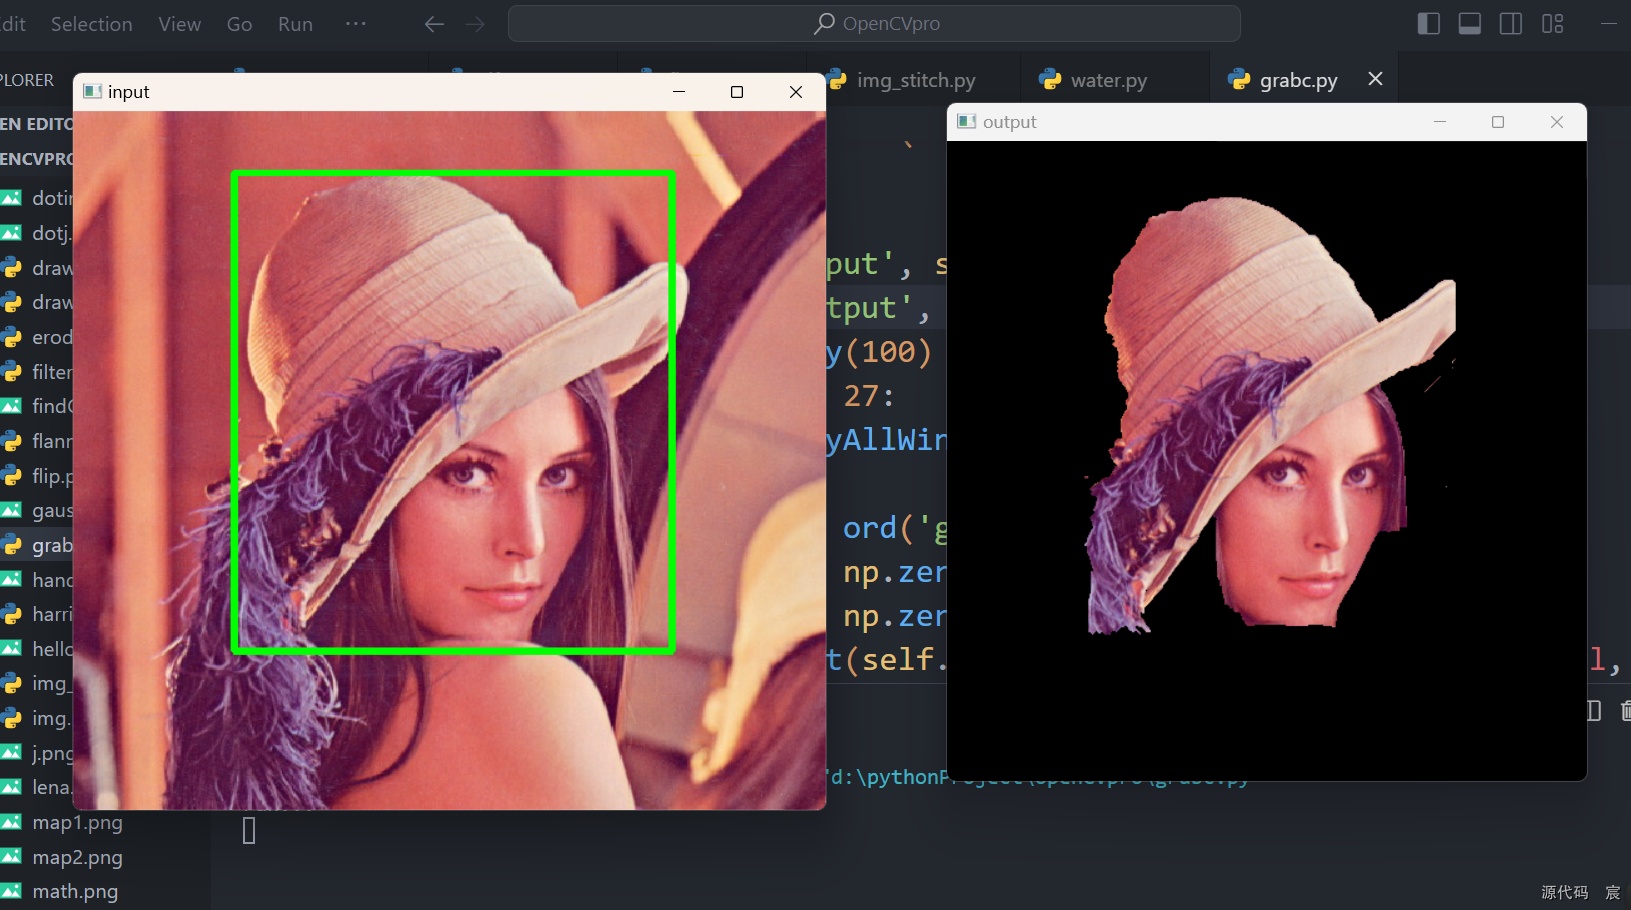Click the Go Forward arrow

(x=475, y=24)
